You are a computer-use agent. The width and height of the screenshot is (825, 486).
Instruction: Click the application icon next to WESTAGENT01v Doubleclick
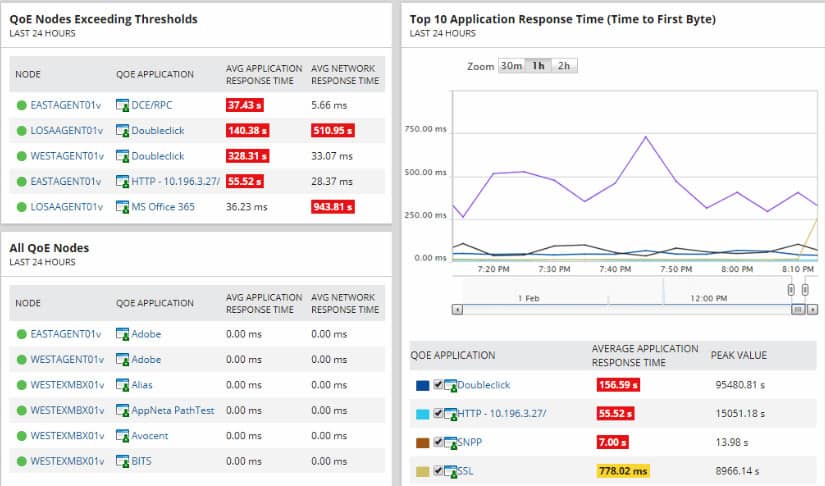(122, 156)
